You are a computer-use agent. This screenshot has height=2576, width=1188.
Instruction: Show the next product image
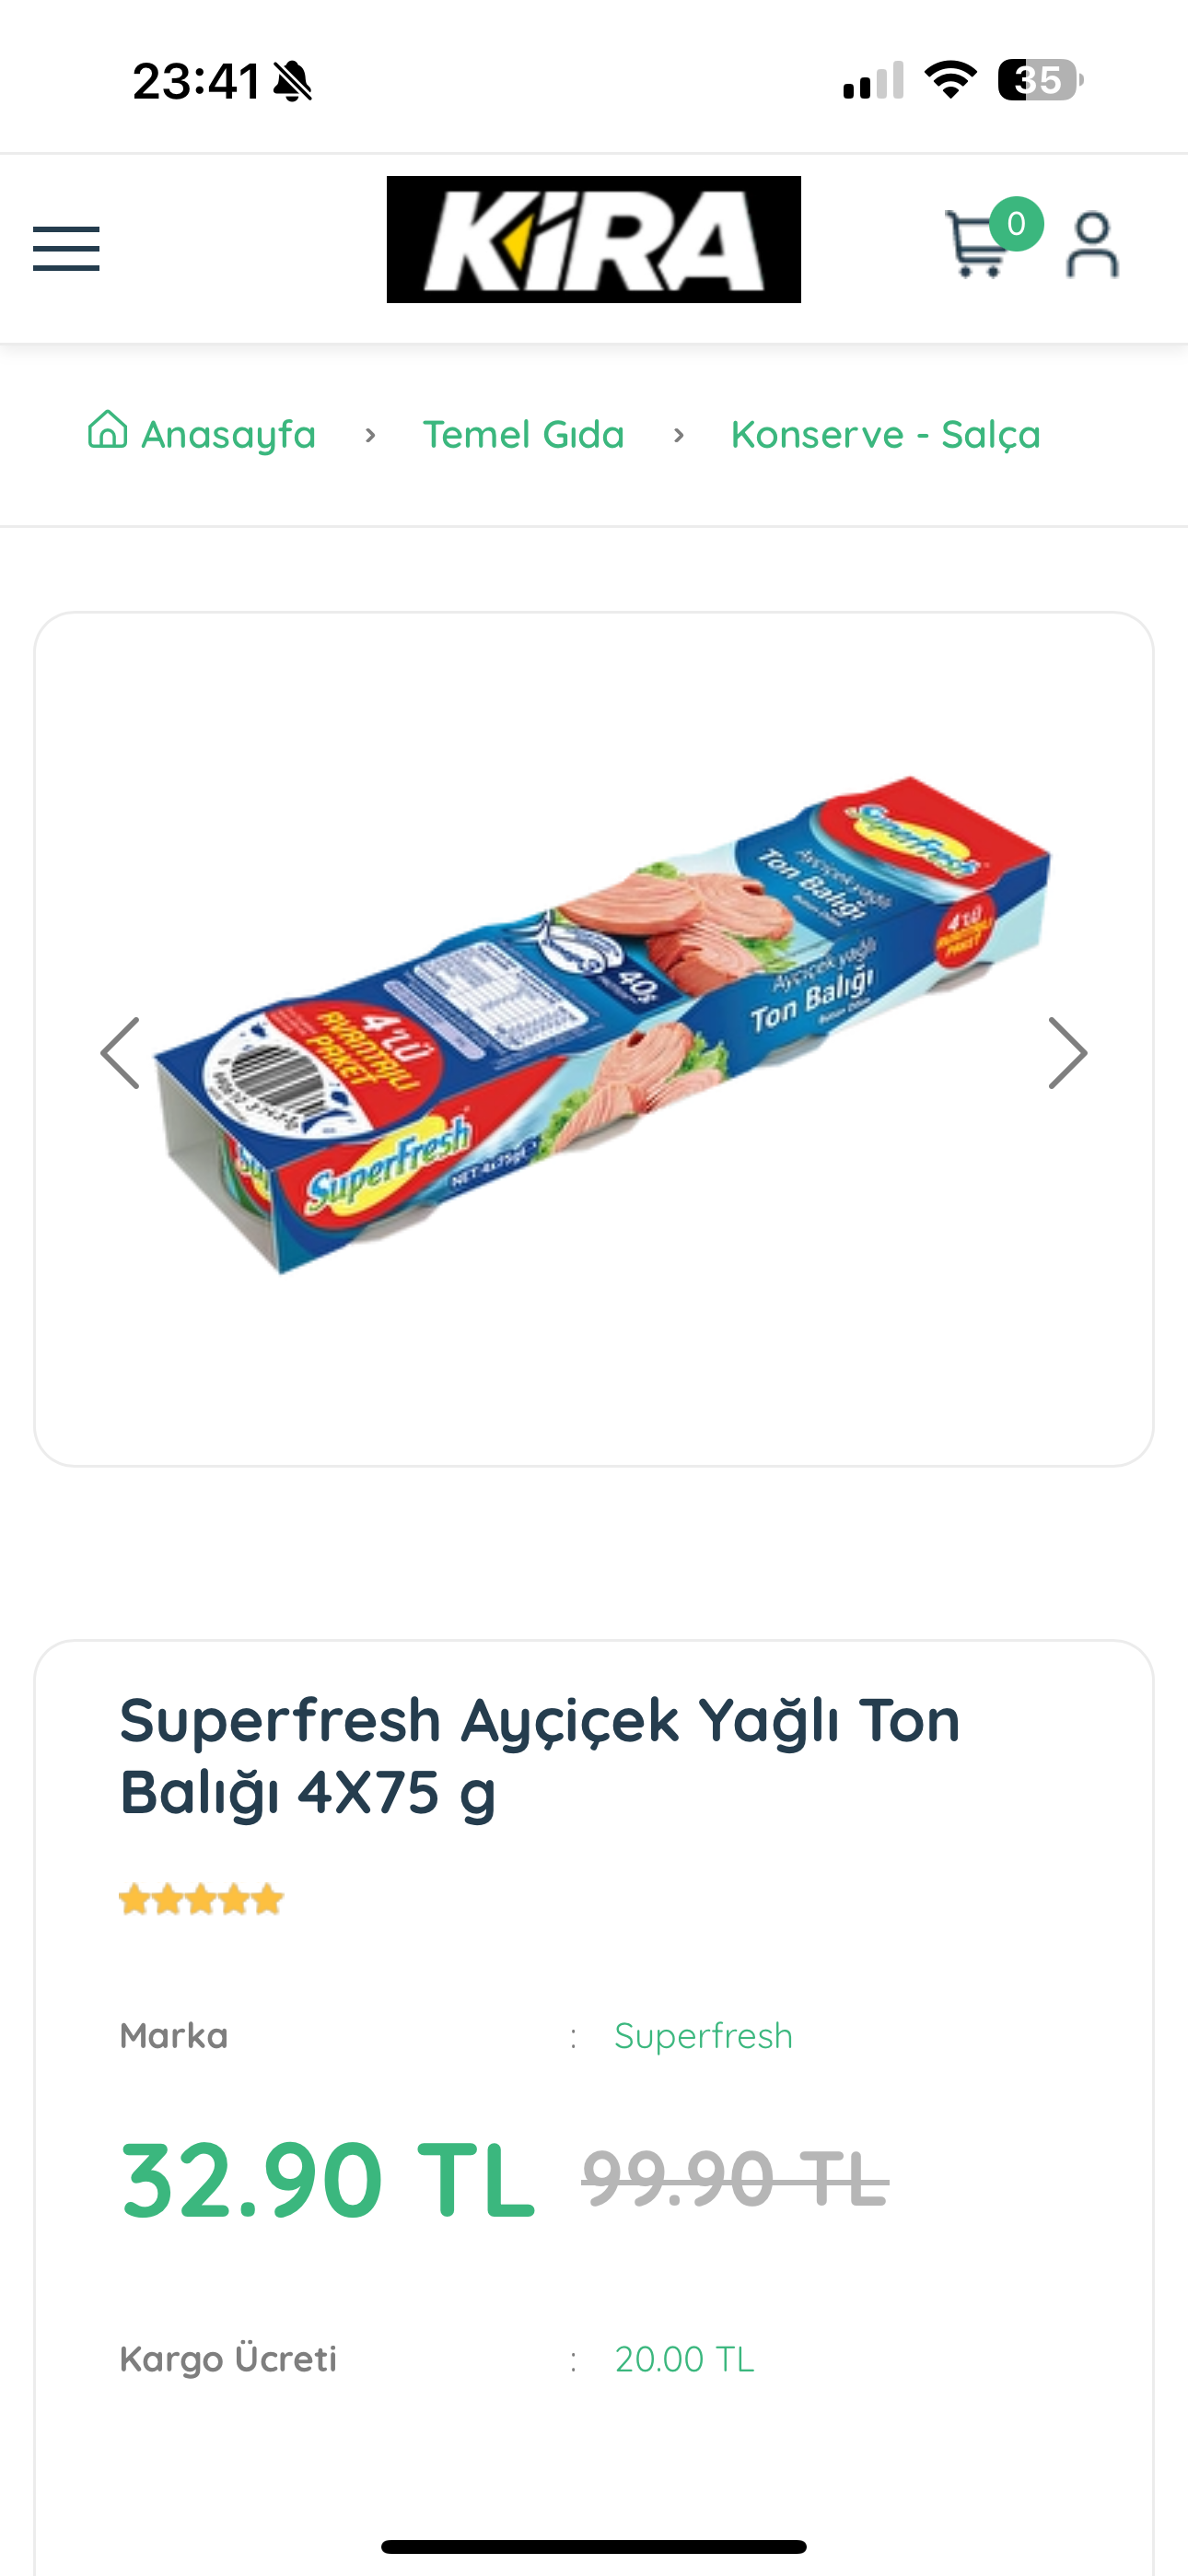(x=1067, y=1053)
